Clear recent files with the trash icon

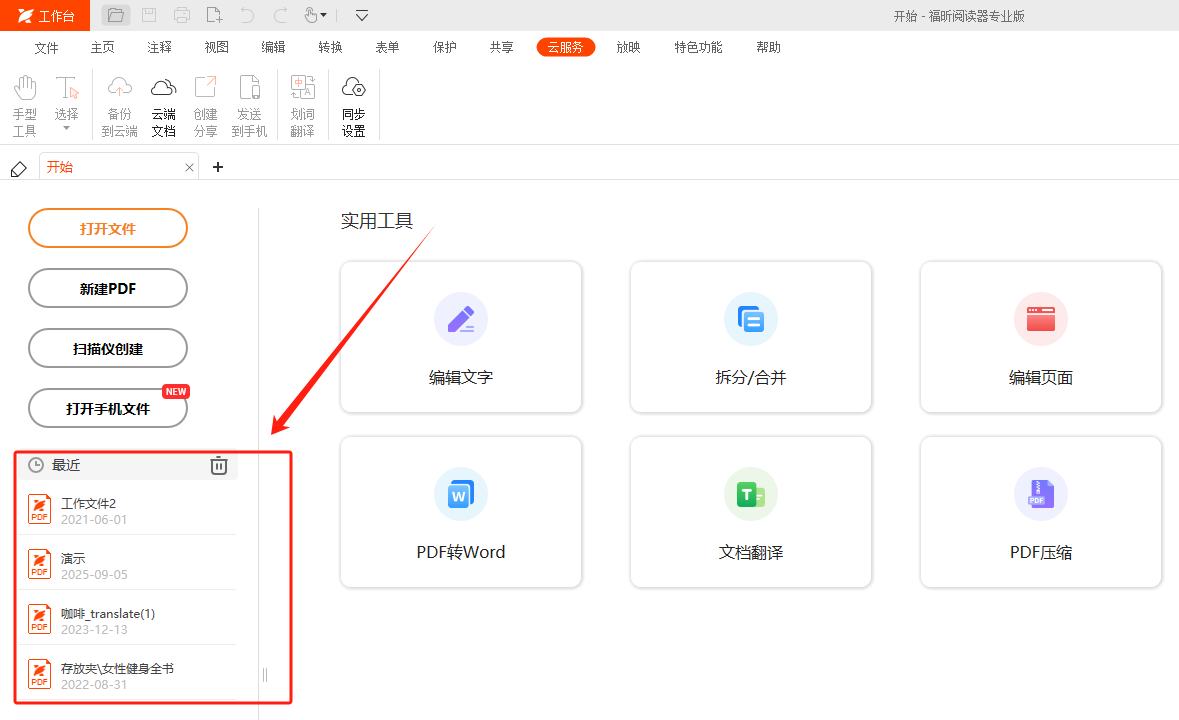219,465
